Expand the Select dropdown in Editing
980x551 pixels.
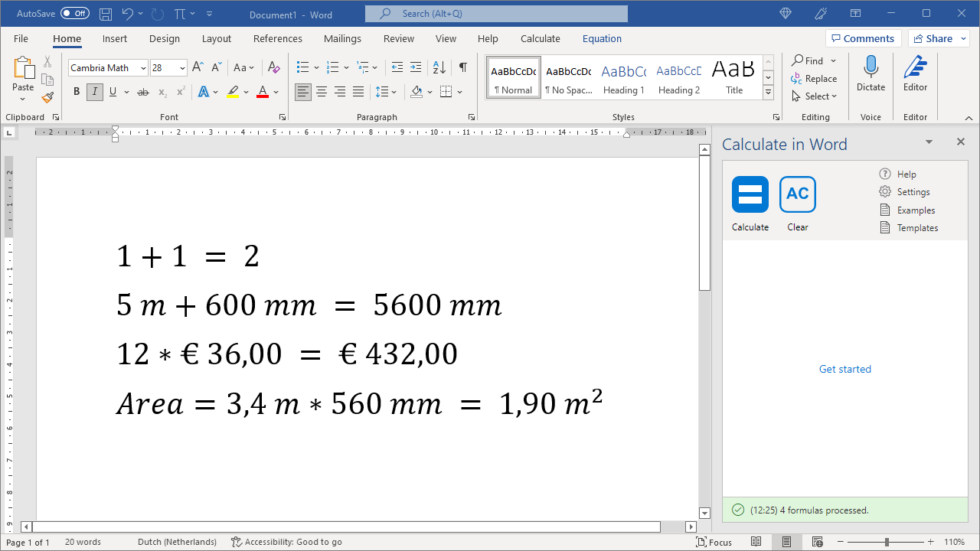pyautogui.click(x=813, y=96)
